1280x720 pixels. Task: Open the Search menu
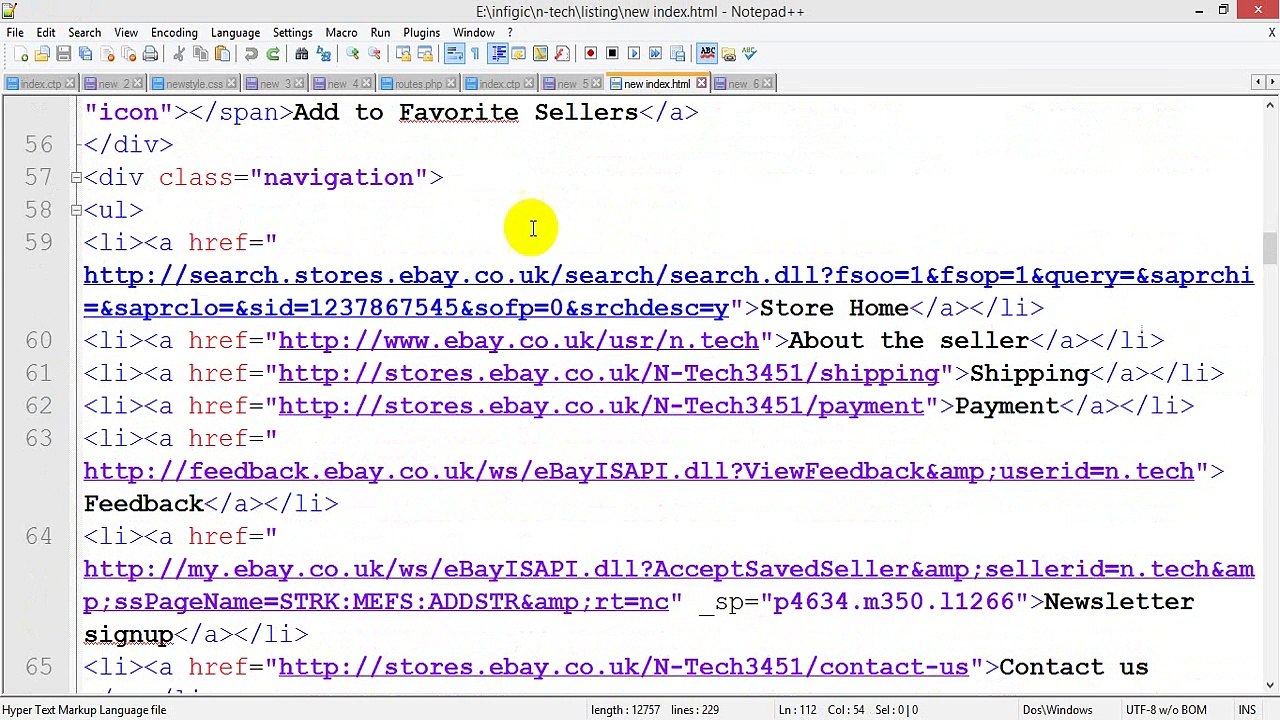click(84, 33)
